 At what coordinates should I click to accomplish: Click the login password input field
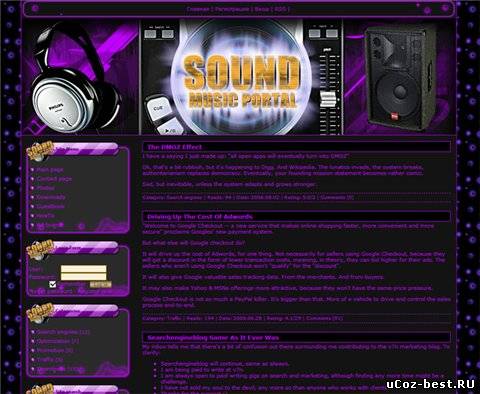pyautogui.click(x=83, y=276)
